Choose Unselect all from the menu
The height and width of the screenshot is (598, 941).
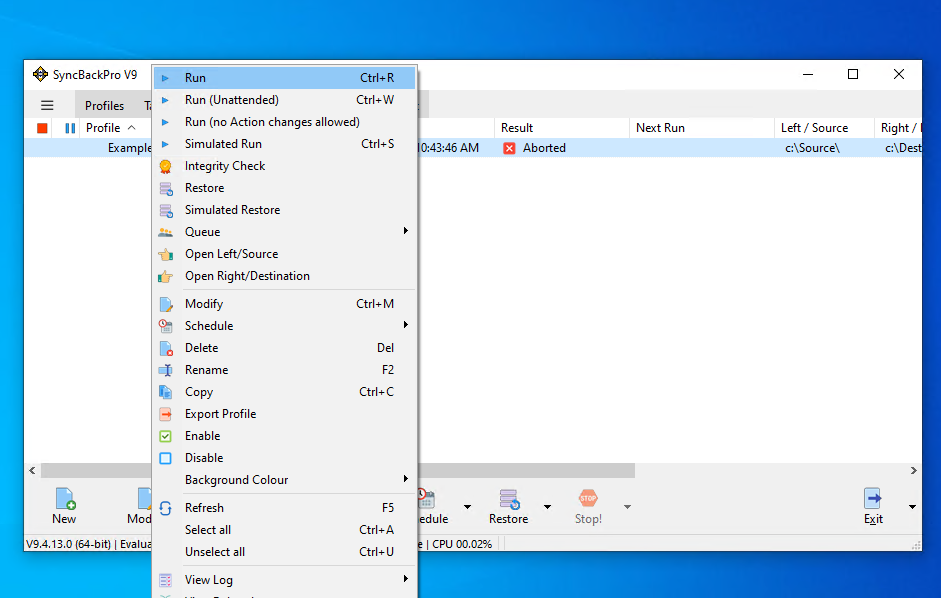coord(284,552)
